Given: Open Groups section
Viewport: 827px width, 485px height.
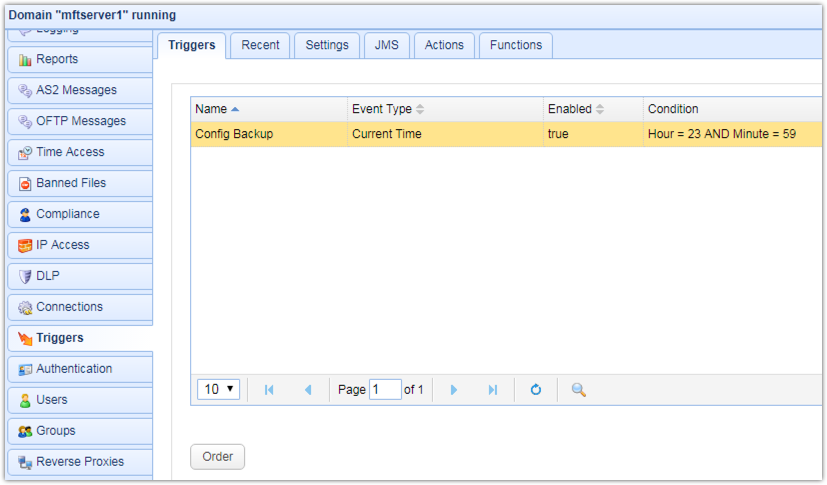Looking at the screenshot, I should click(x=80, y=431).
